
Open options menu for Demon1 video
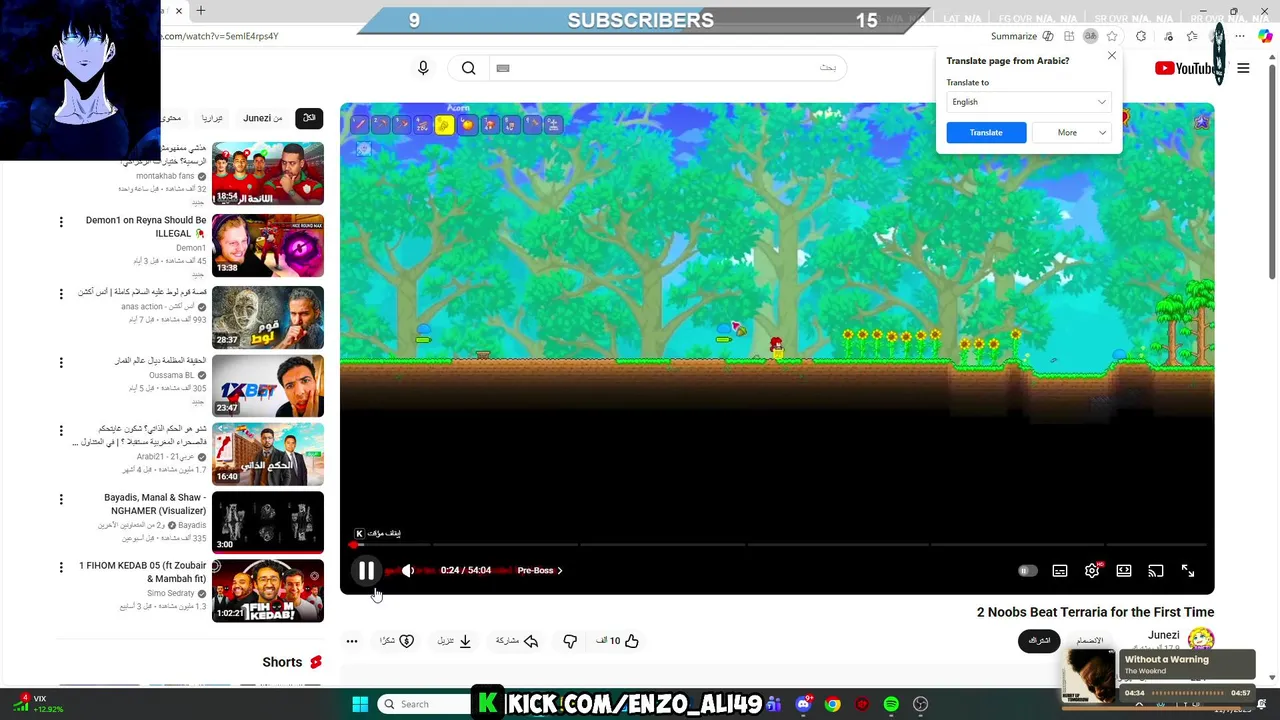(x=61, y=222)
